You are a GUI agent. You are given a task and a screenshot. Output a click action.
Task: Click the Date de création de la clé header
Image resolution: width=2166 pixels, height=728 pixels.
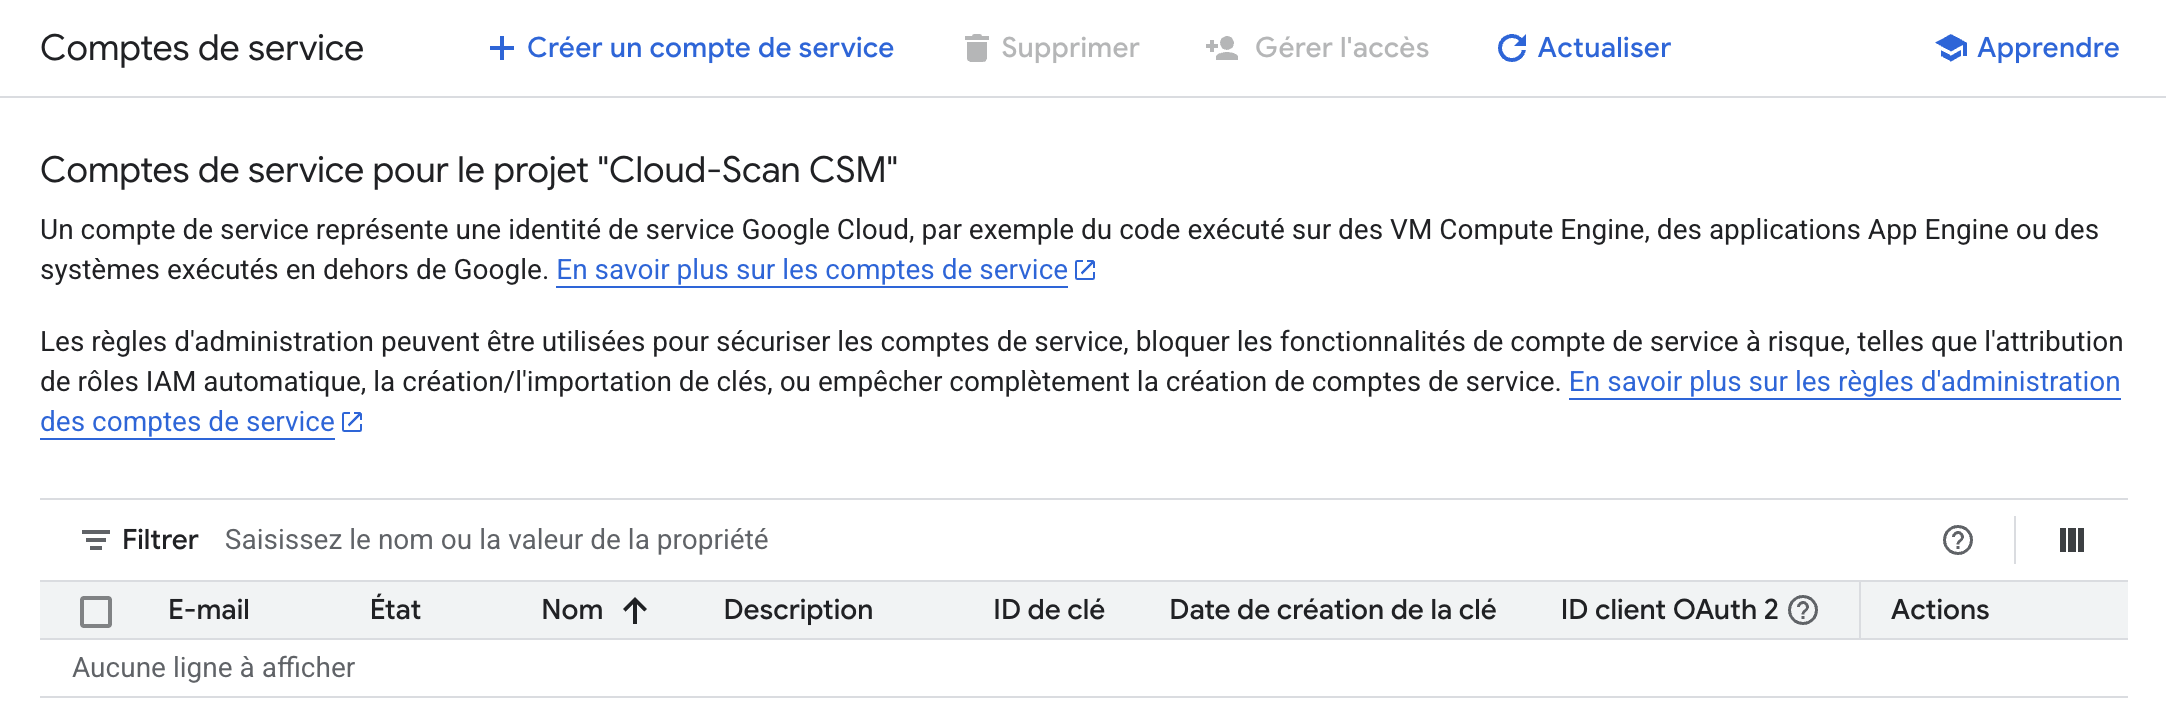pos(1332,610)
